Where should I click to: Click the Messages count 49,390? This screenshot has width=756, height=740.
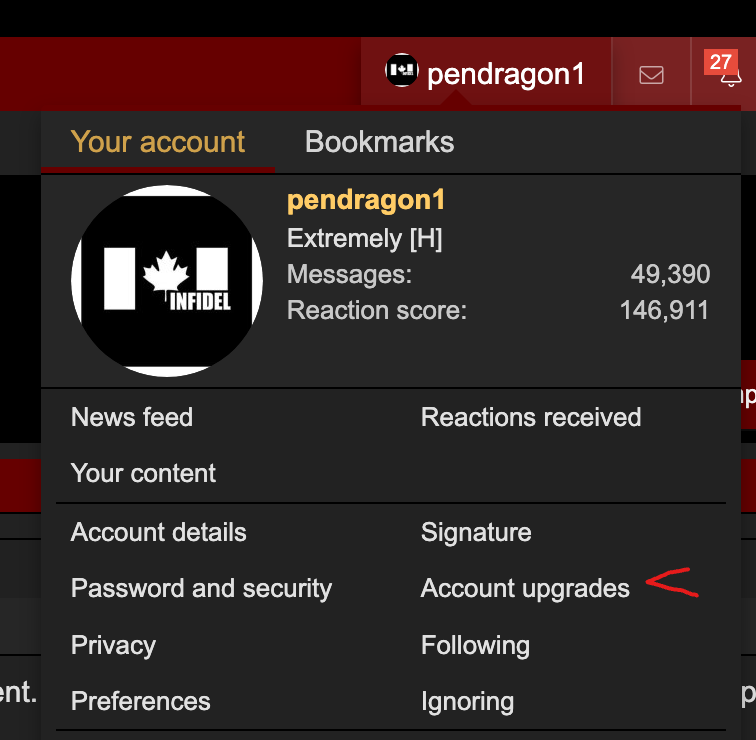tap(670, 275)
